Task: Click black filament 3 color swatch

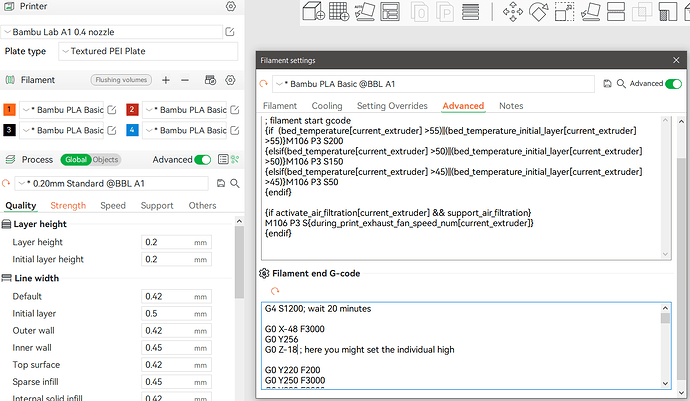Action: coord(9,130)
